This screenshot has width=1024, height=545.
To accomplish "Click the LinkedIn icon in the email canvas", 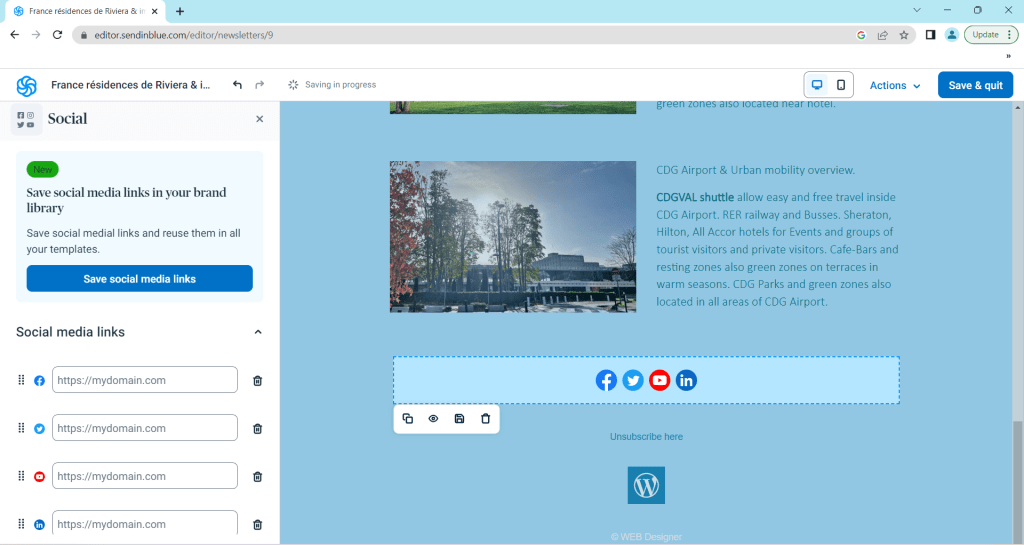I will pos(686,380).
